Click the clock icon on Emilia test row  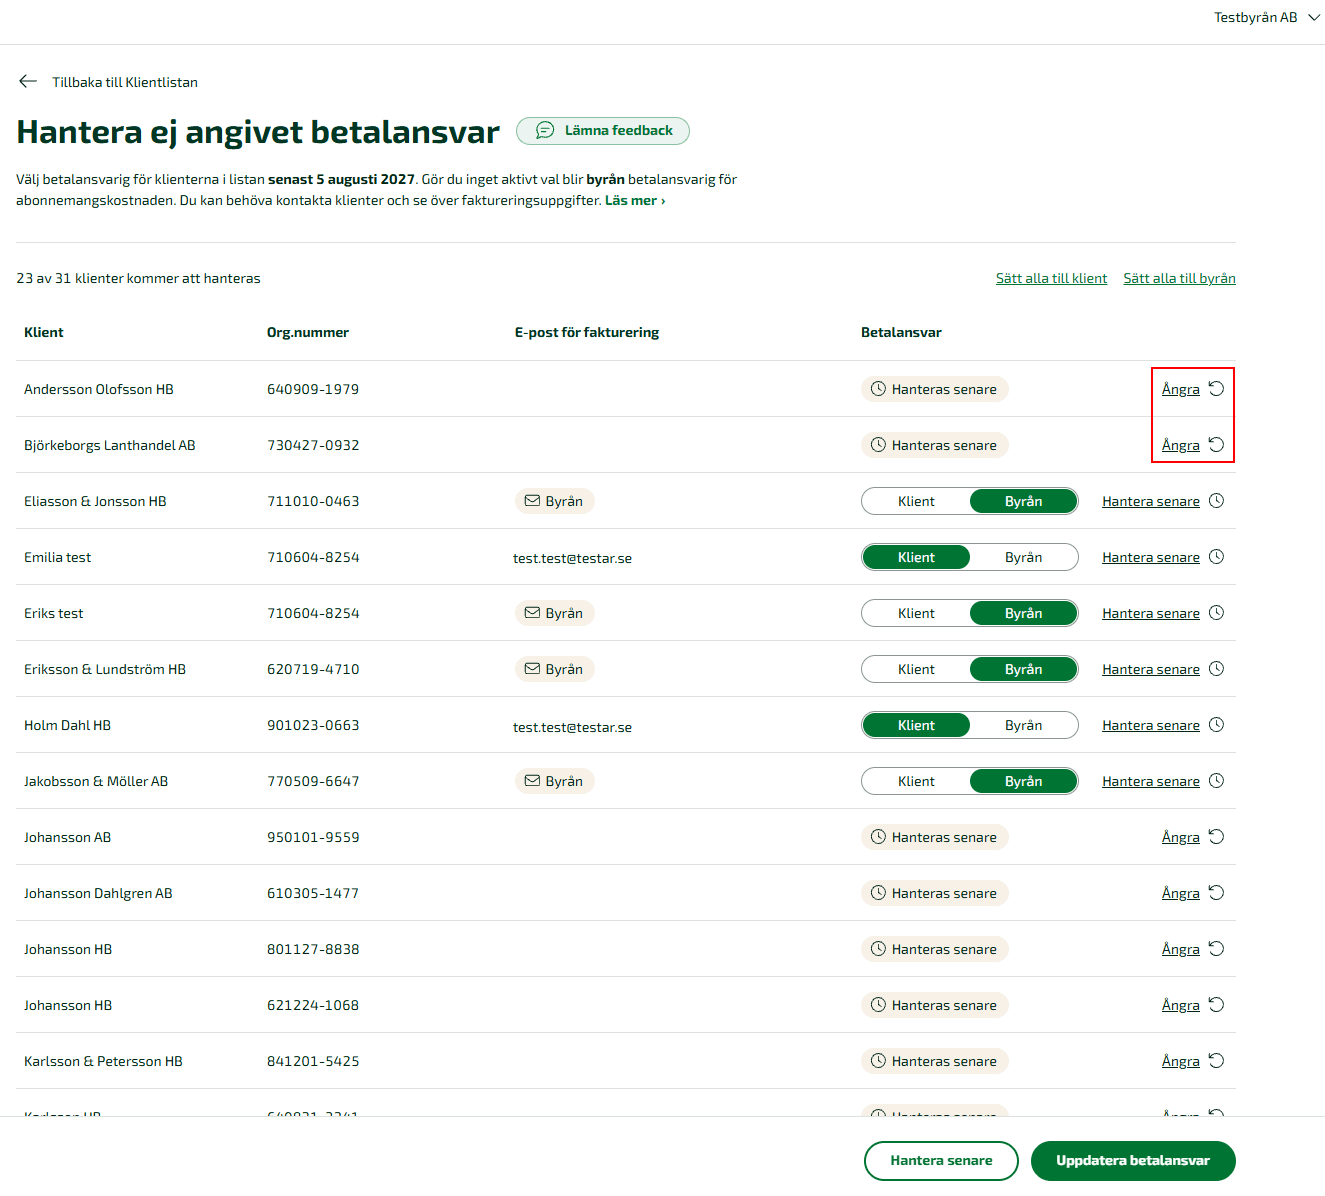click(x=1216, y=557)
